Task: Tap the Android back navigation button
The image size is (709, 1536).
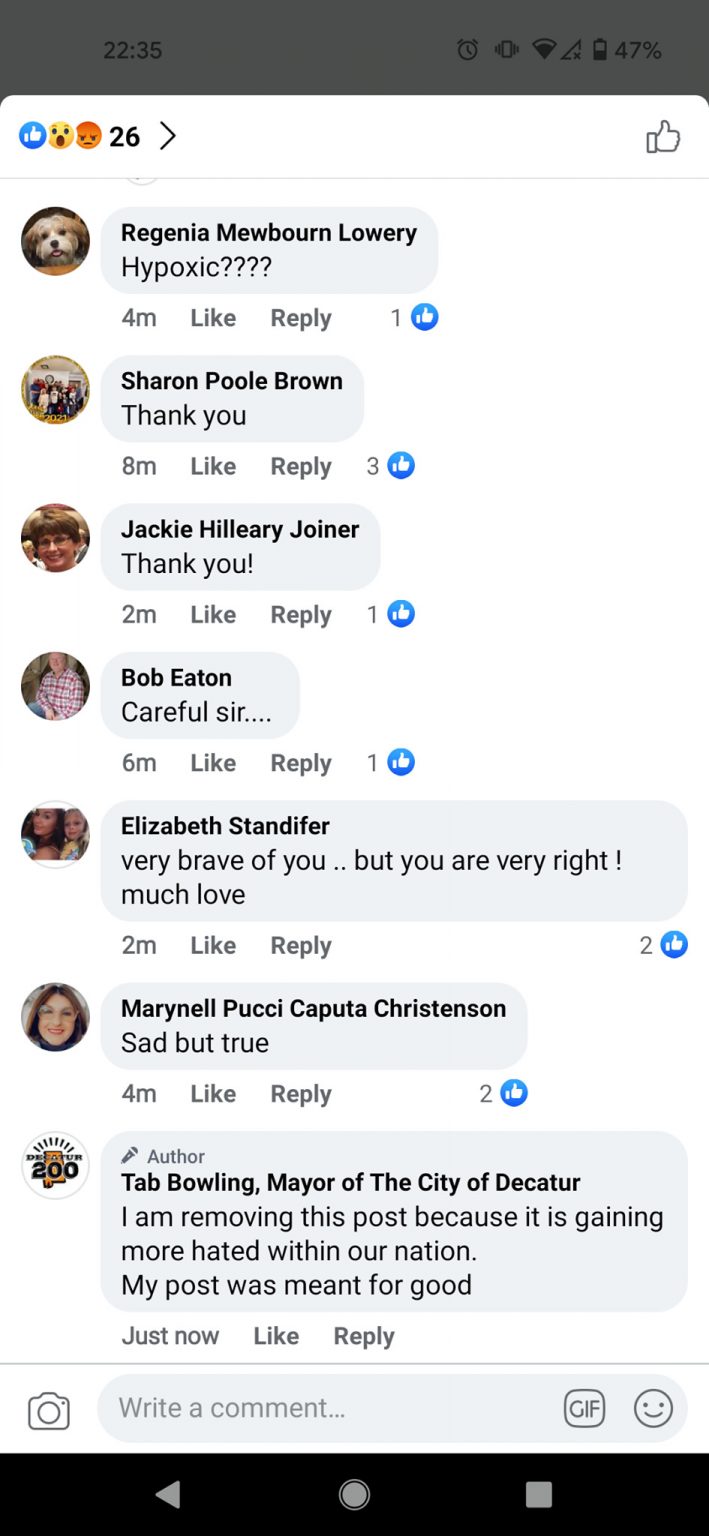Action: [168, 1494]
